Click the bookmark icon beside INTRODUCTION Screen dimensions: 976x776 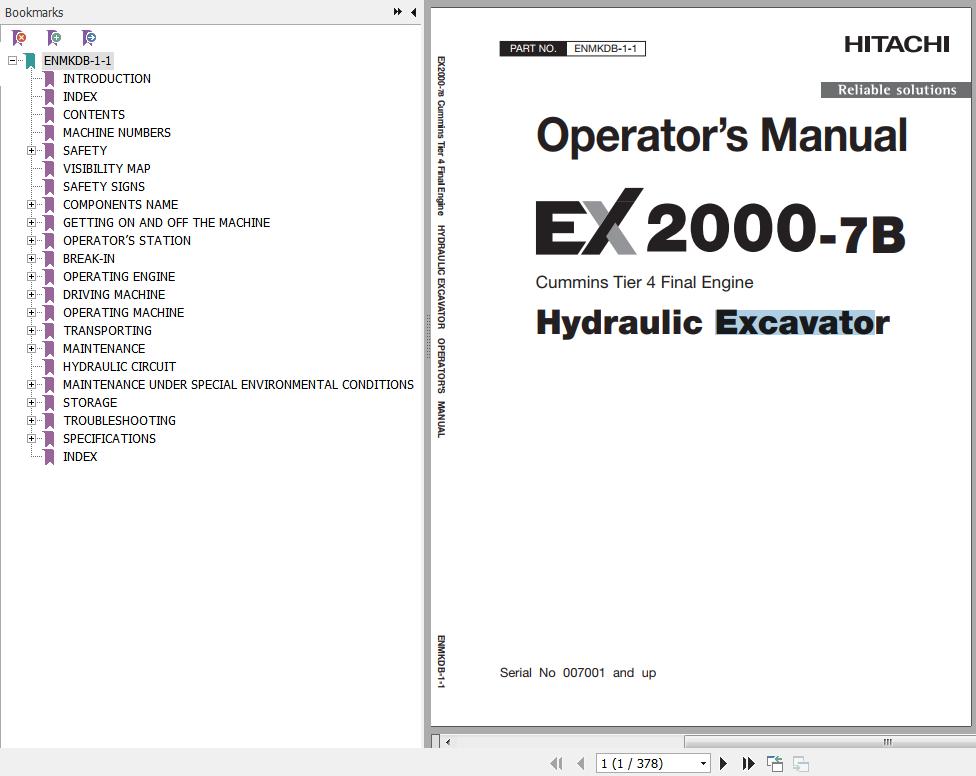coord(49,78)
